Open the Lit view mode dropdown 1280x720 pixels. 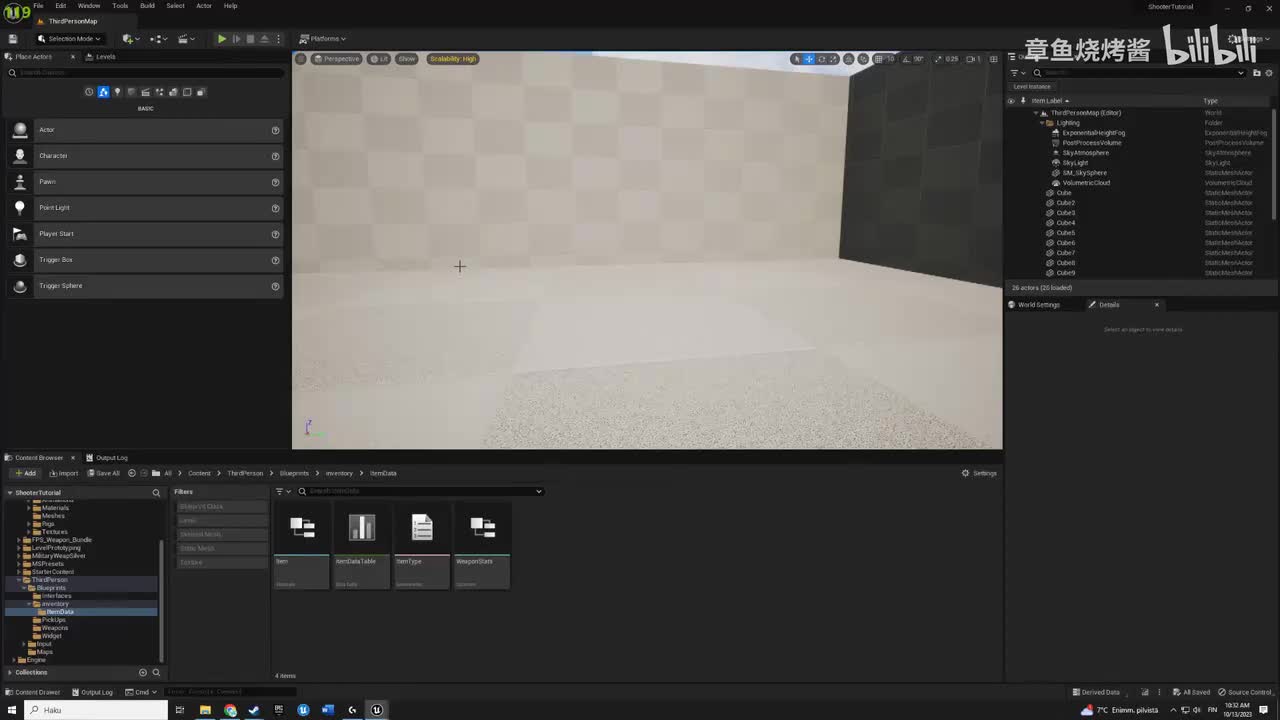coord(379,59)
